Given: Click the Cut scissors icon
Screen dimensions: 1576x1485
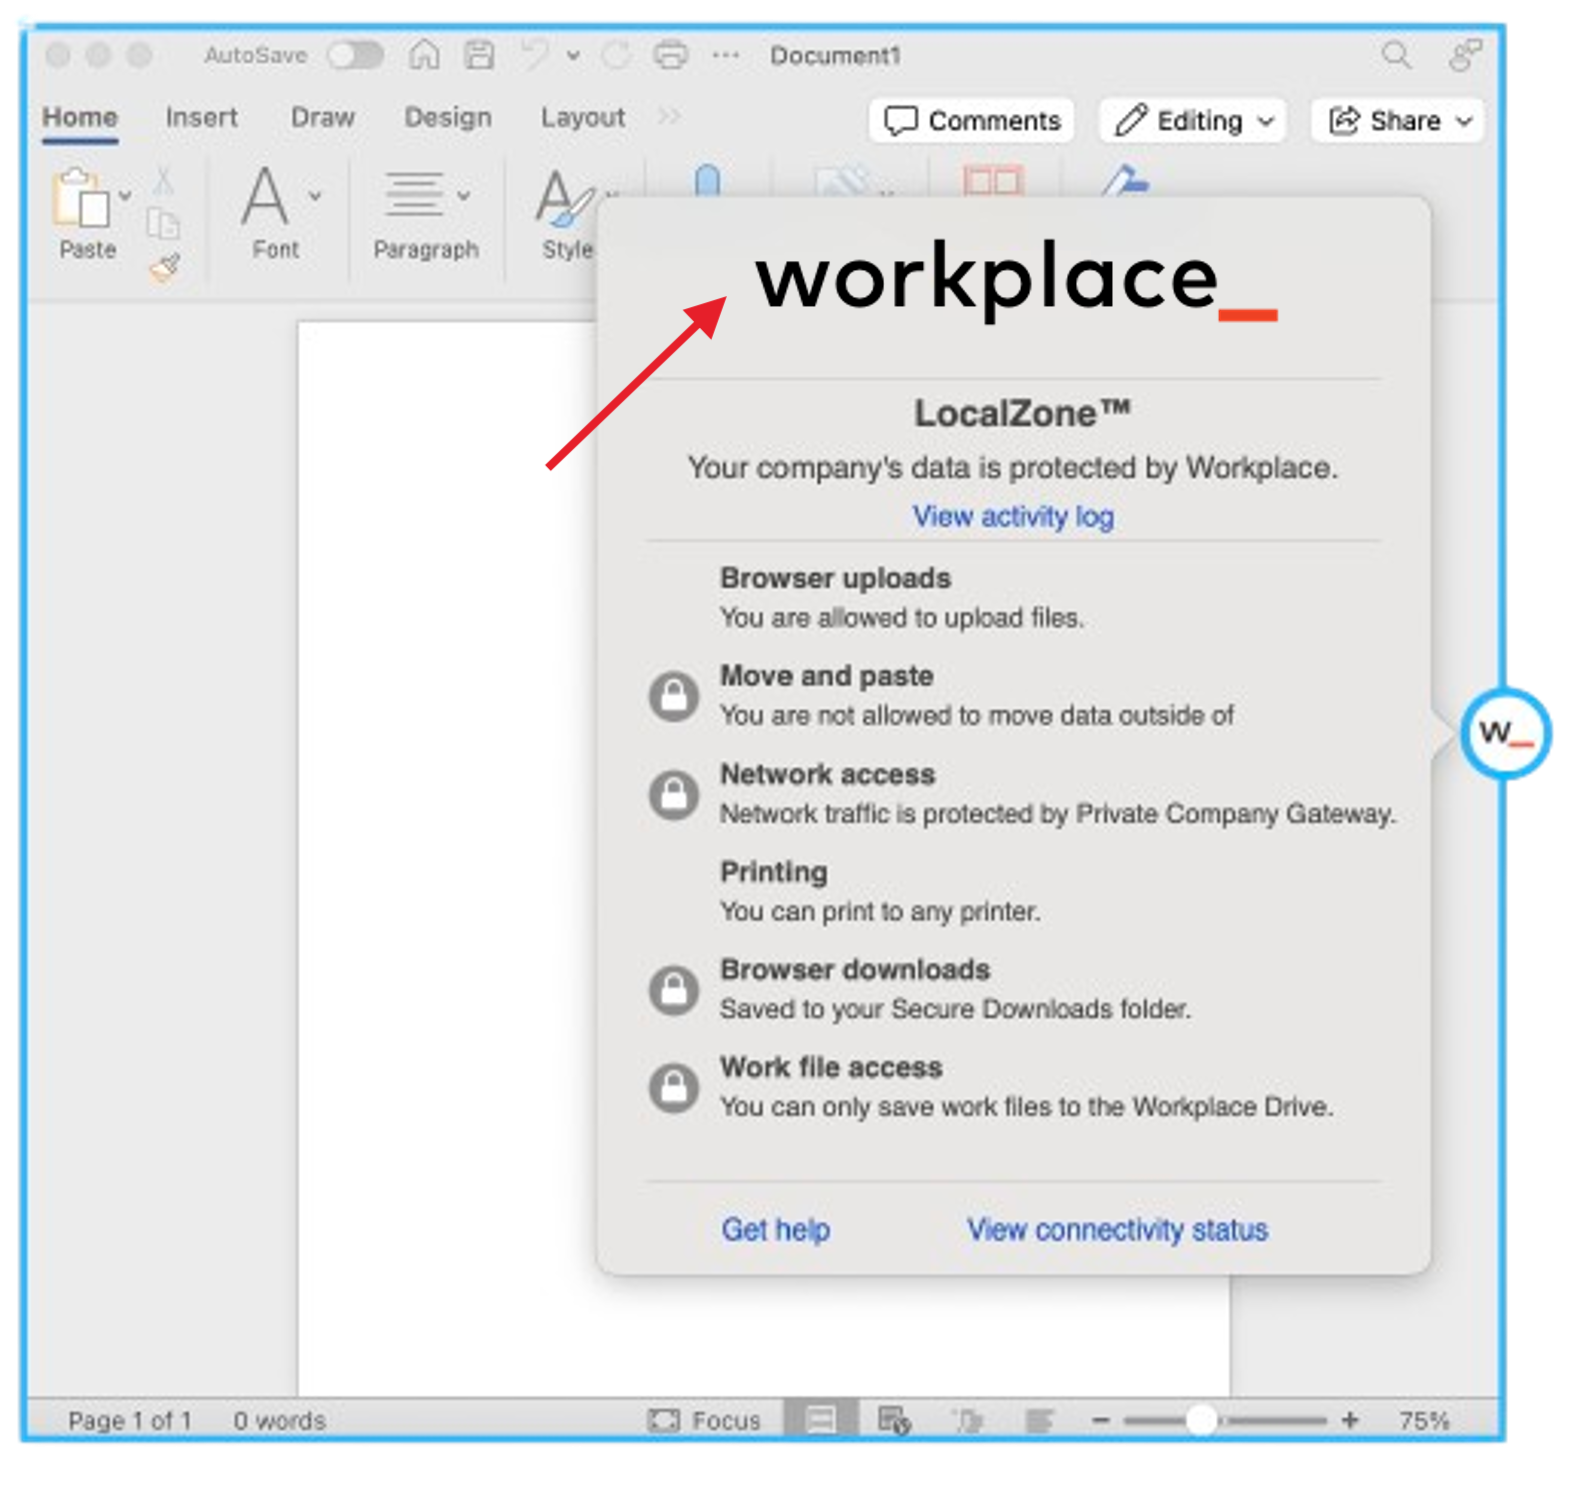Looking at the screenshot, I should point(163,181).
